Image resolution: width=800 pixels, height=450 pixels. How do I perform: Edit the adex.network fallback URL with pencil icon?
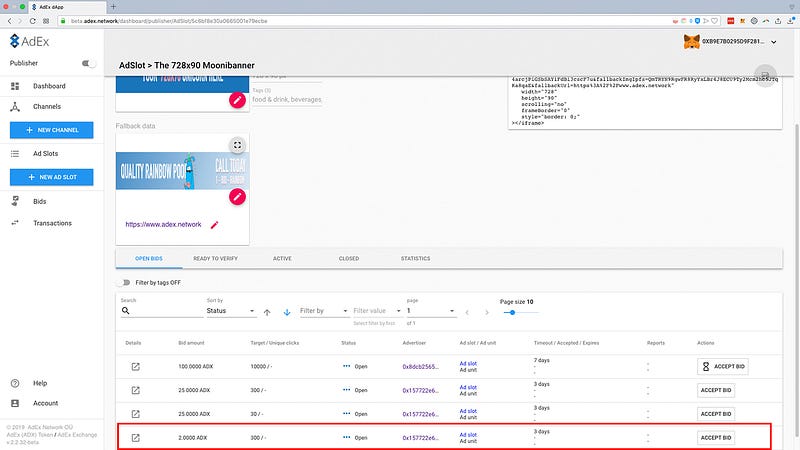coord(214,225)
